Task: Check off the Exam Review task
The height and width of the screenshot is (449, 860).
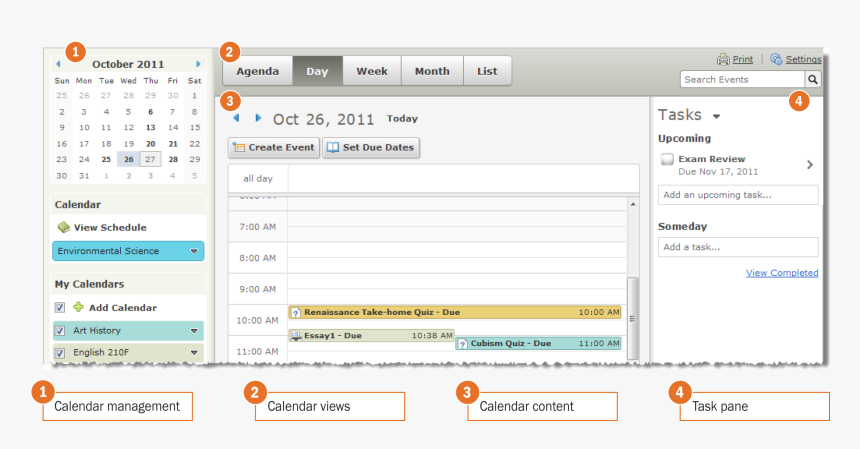Action: point(666,159)
